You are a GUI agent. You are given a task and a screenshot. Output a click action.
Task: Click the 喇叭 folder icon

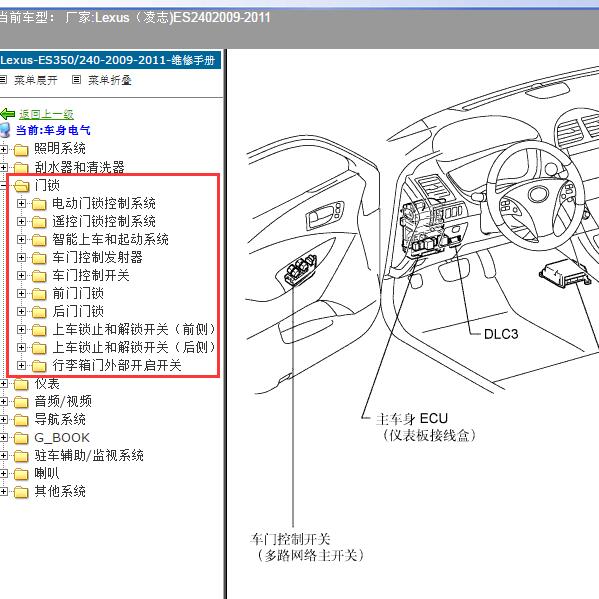21,474
